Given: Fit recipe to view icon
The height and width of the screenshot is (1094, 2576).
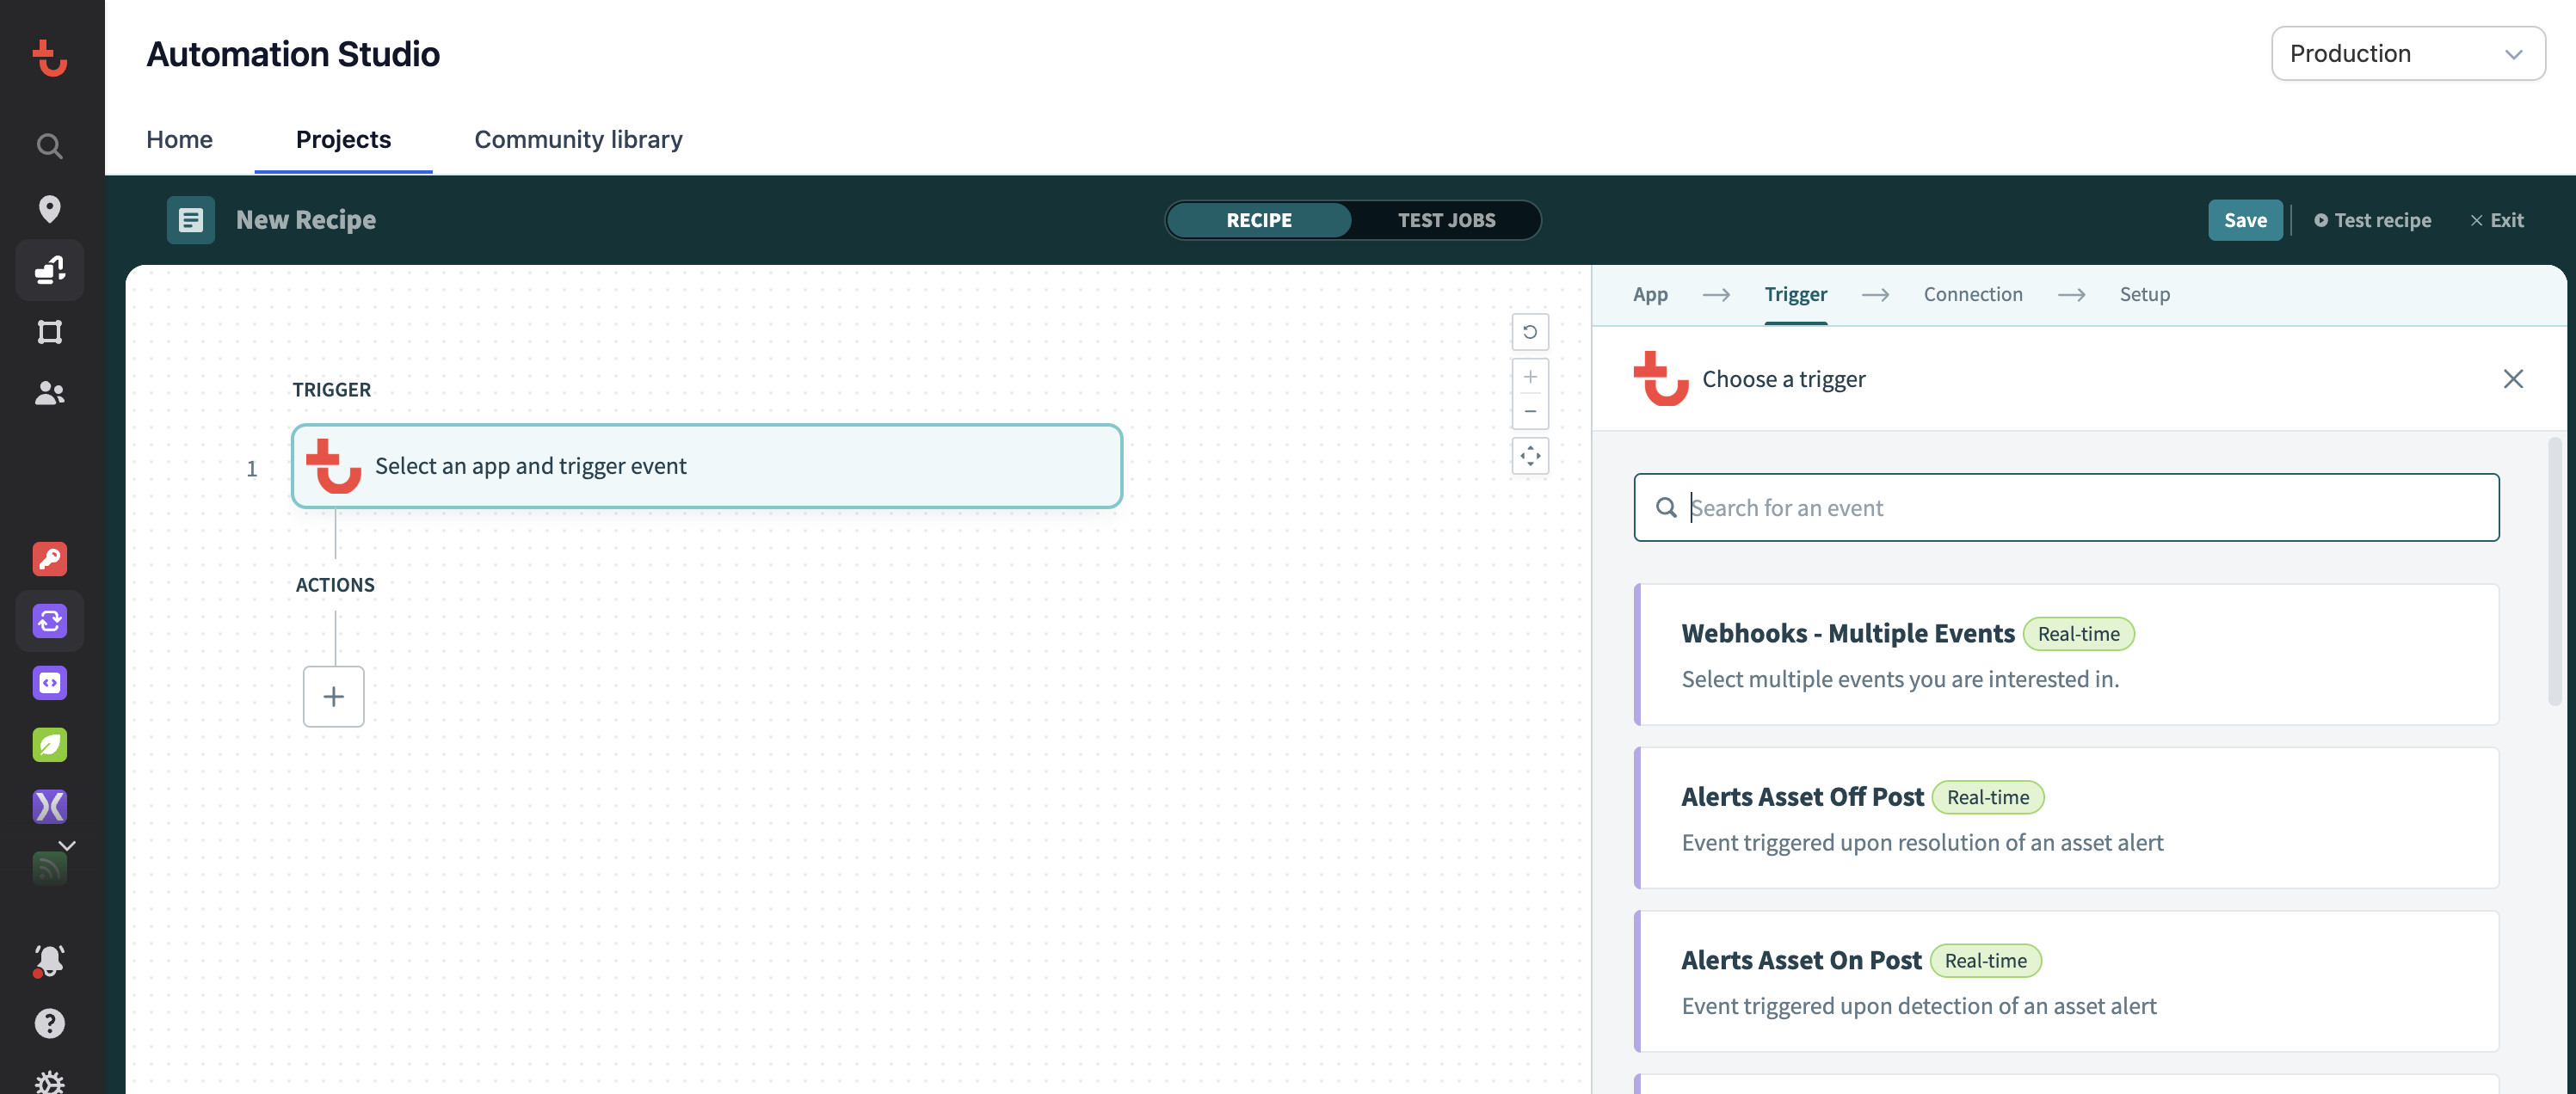Looking at the screenshot, I should (x=1529, y=456).
